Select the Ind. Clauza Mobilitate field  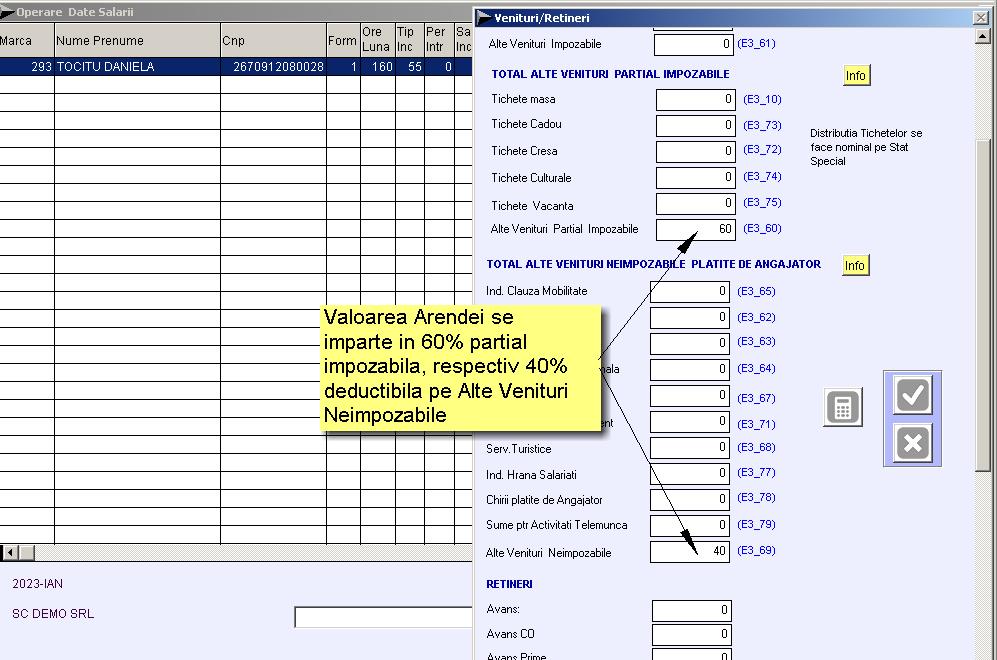click(690, 292)
